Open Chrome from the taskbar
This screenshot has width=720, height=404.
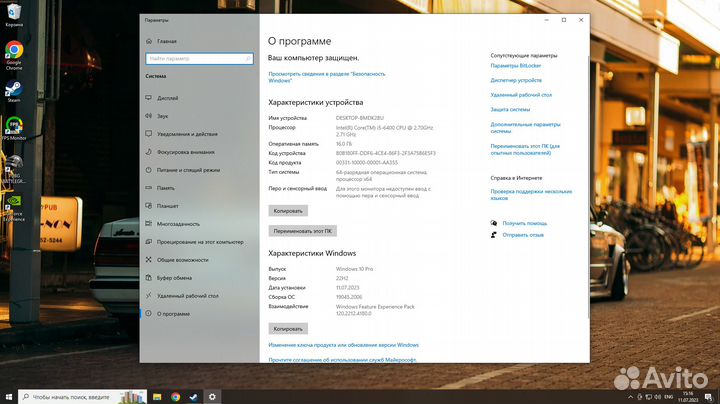click(x=175, y=397)
